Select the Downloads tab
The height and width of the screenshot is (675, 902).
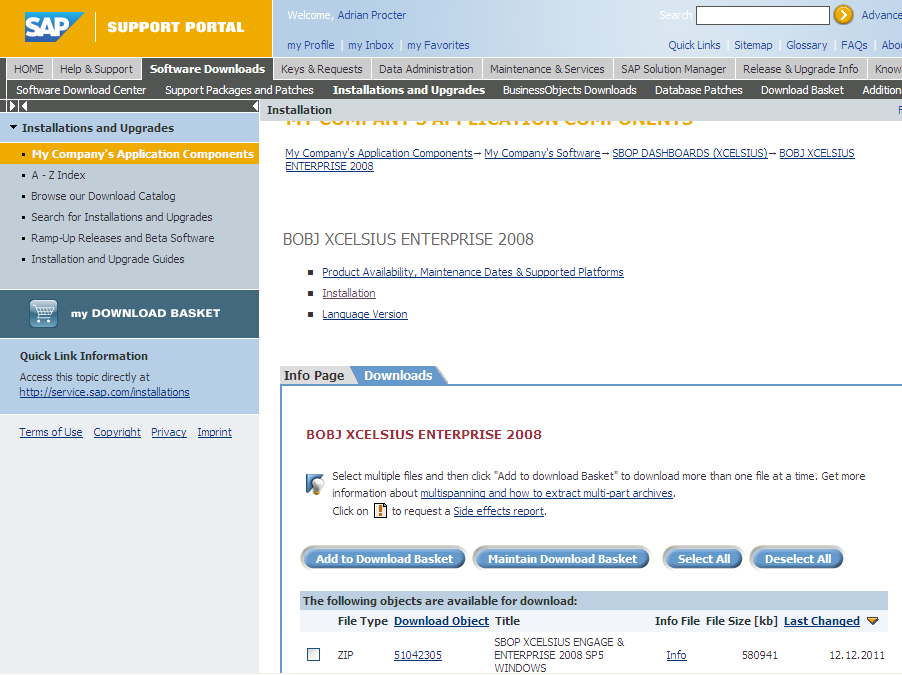[x=398, y=375]
